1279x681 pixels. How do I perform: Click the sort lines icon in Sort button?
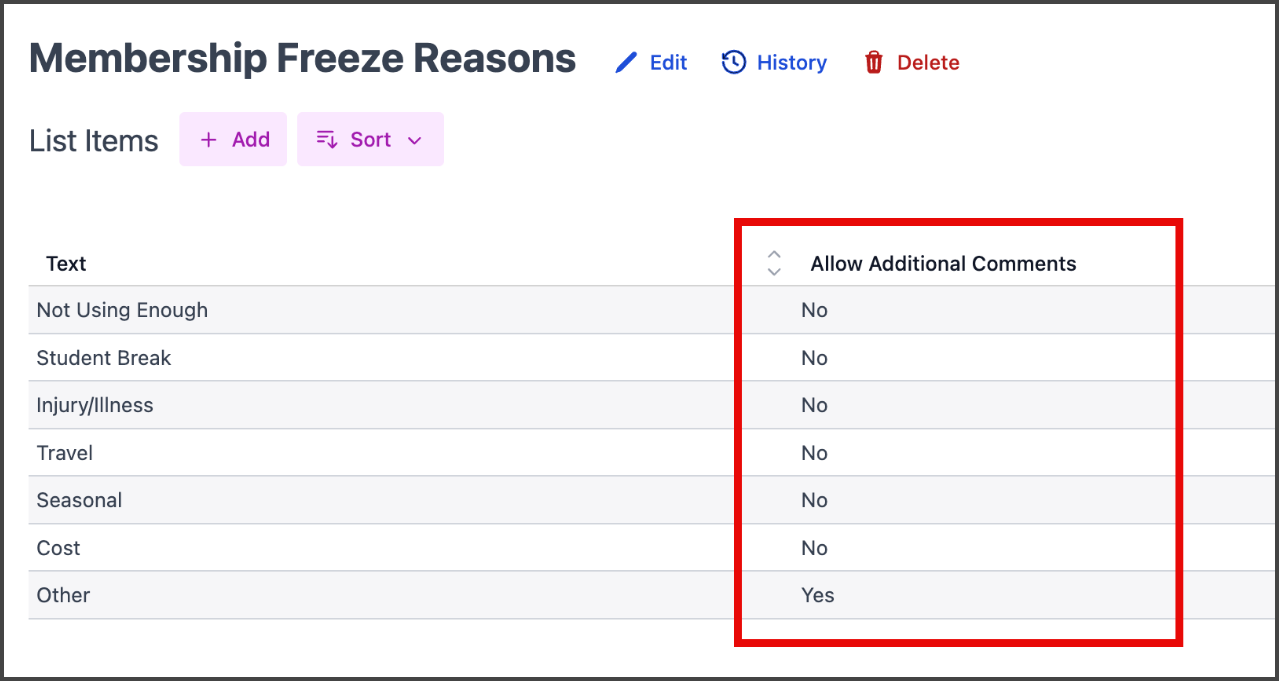tap(326, 140)
